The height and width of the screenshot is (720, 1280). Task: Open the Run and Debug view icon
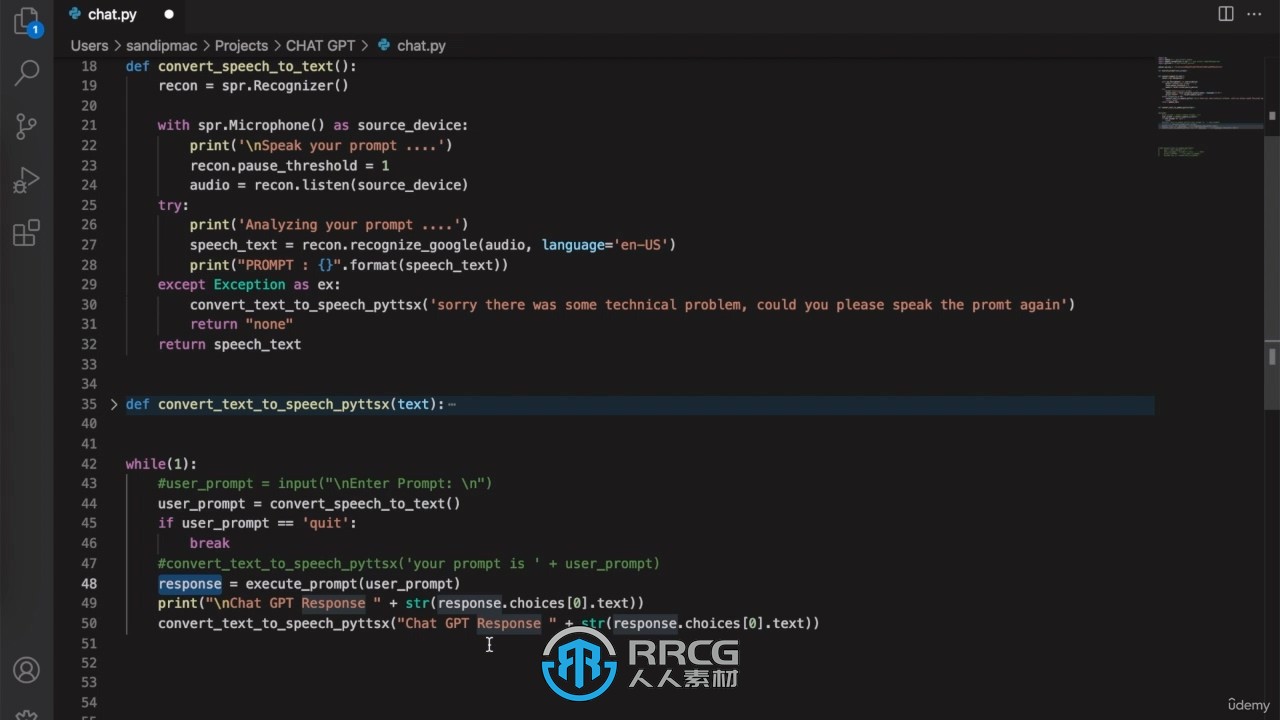coord(27,180)
